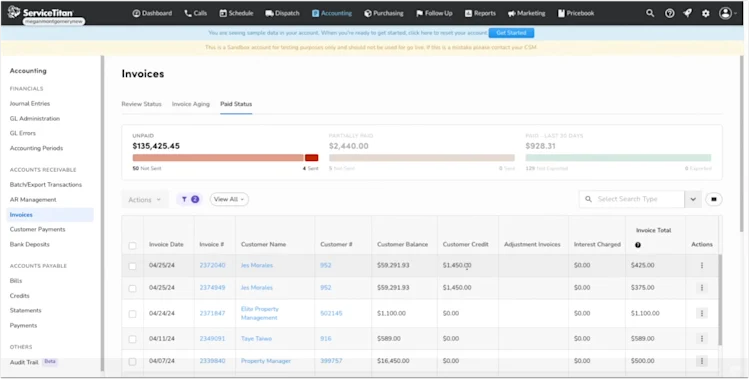Open invoice number 2372040
This screenshot has height=379, width=749.
(212, 265)
